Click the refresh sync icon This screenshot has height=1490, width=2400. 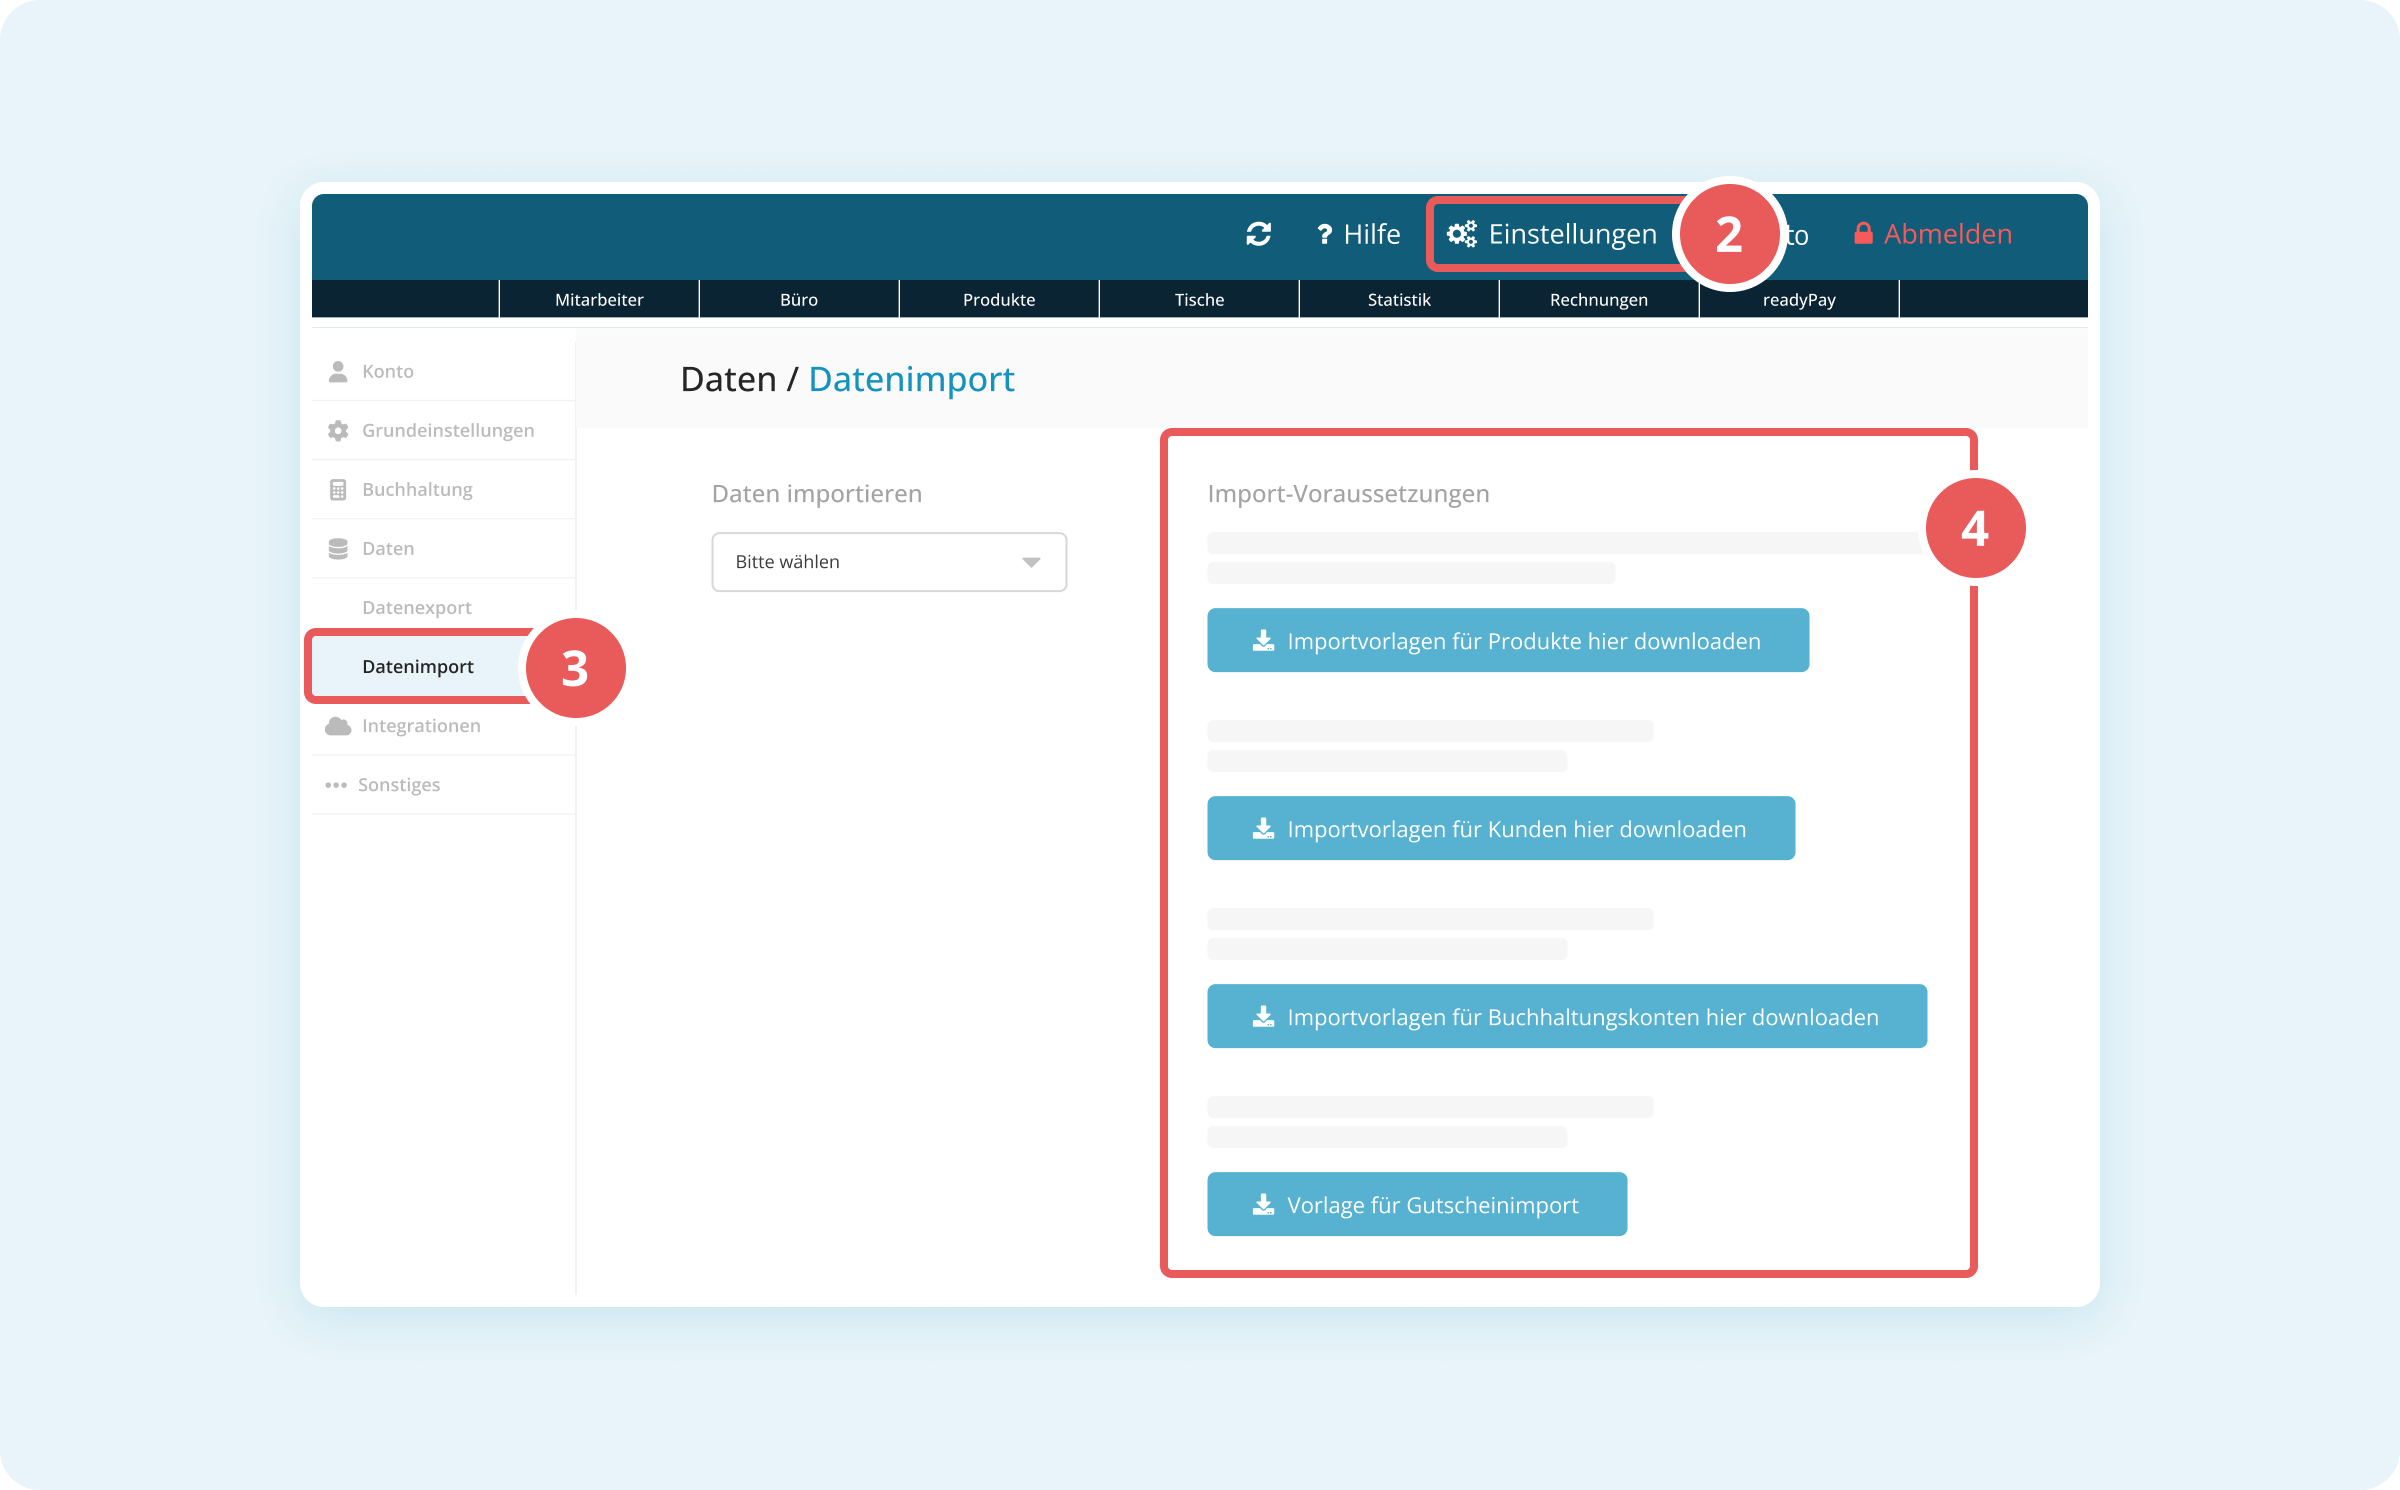(x=1258, y=234)
